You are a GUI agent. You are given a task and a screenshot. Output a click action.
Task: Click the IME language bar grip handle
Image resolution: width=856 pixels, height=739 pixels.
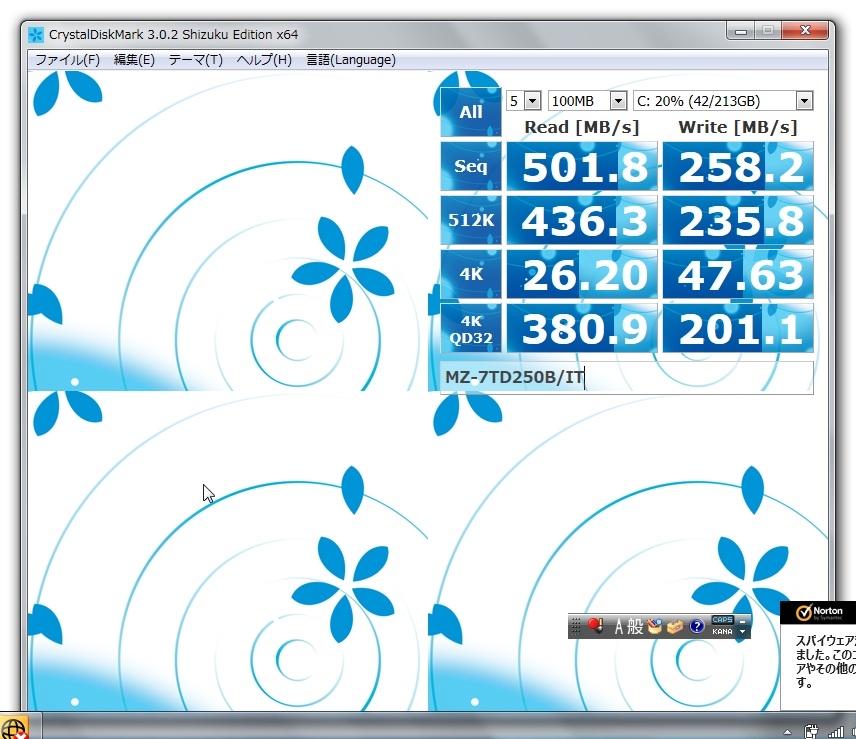point(575,626)
